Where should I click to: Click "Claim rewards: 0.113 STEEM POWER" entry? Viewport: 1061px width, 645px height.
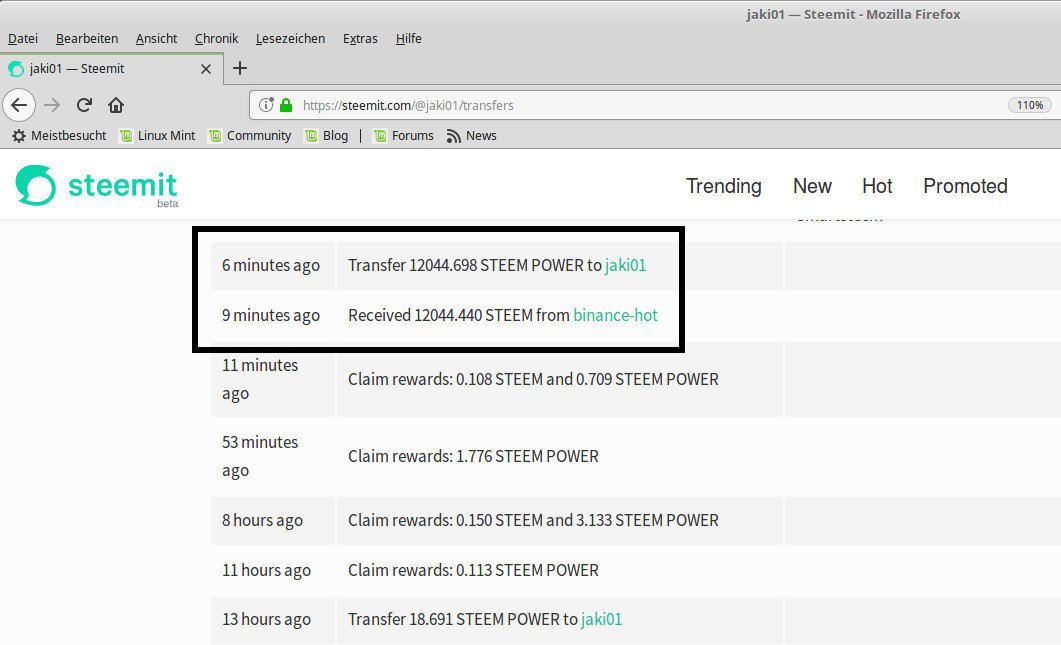click(x=473, y=571)
